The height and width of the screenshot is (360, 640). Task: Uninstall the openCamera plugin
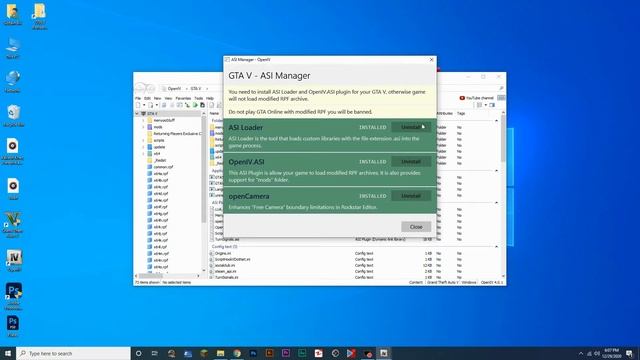tap(411, 196)
